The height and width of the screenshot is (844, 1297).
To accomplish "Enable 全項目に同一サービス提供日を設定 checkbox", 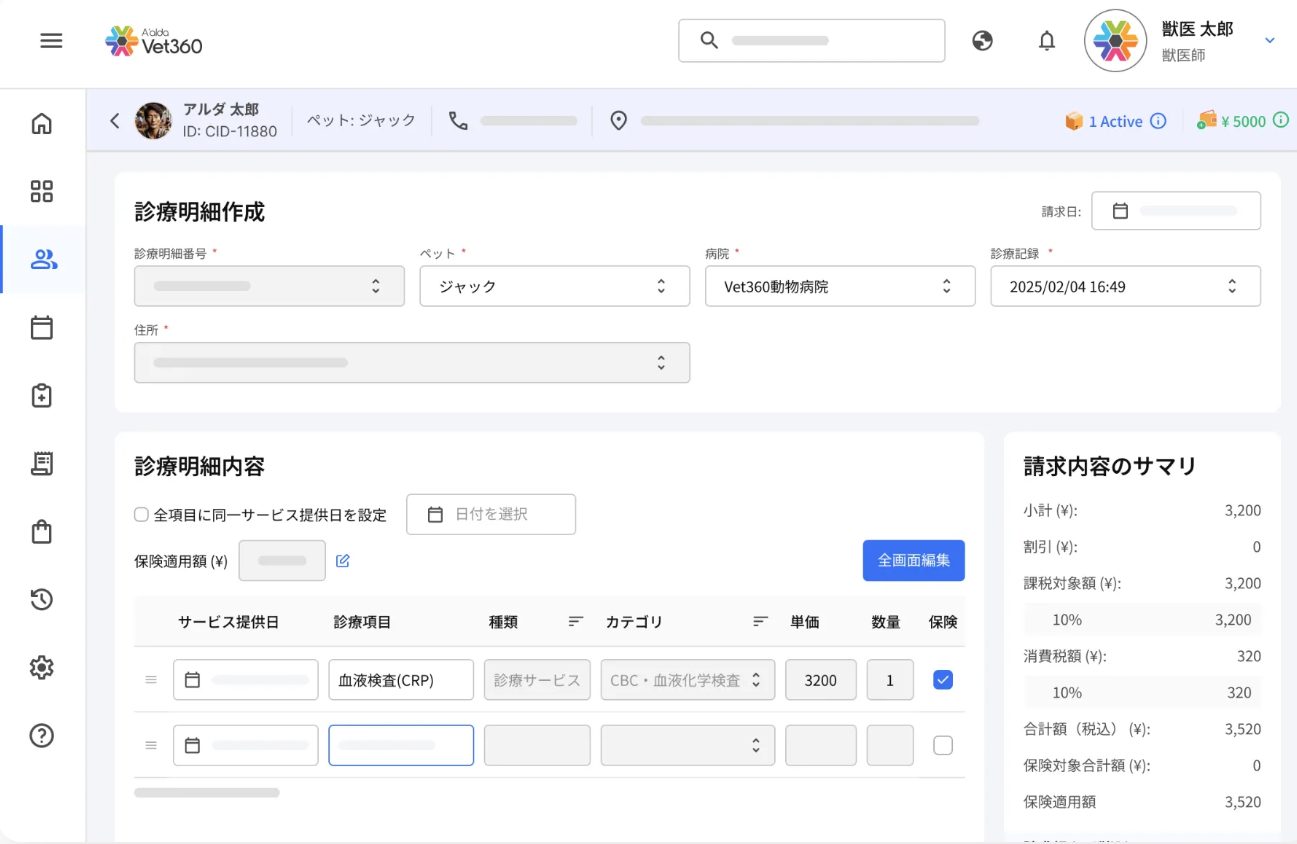I will (x=142, y=515).
